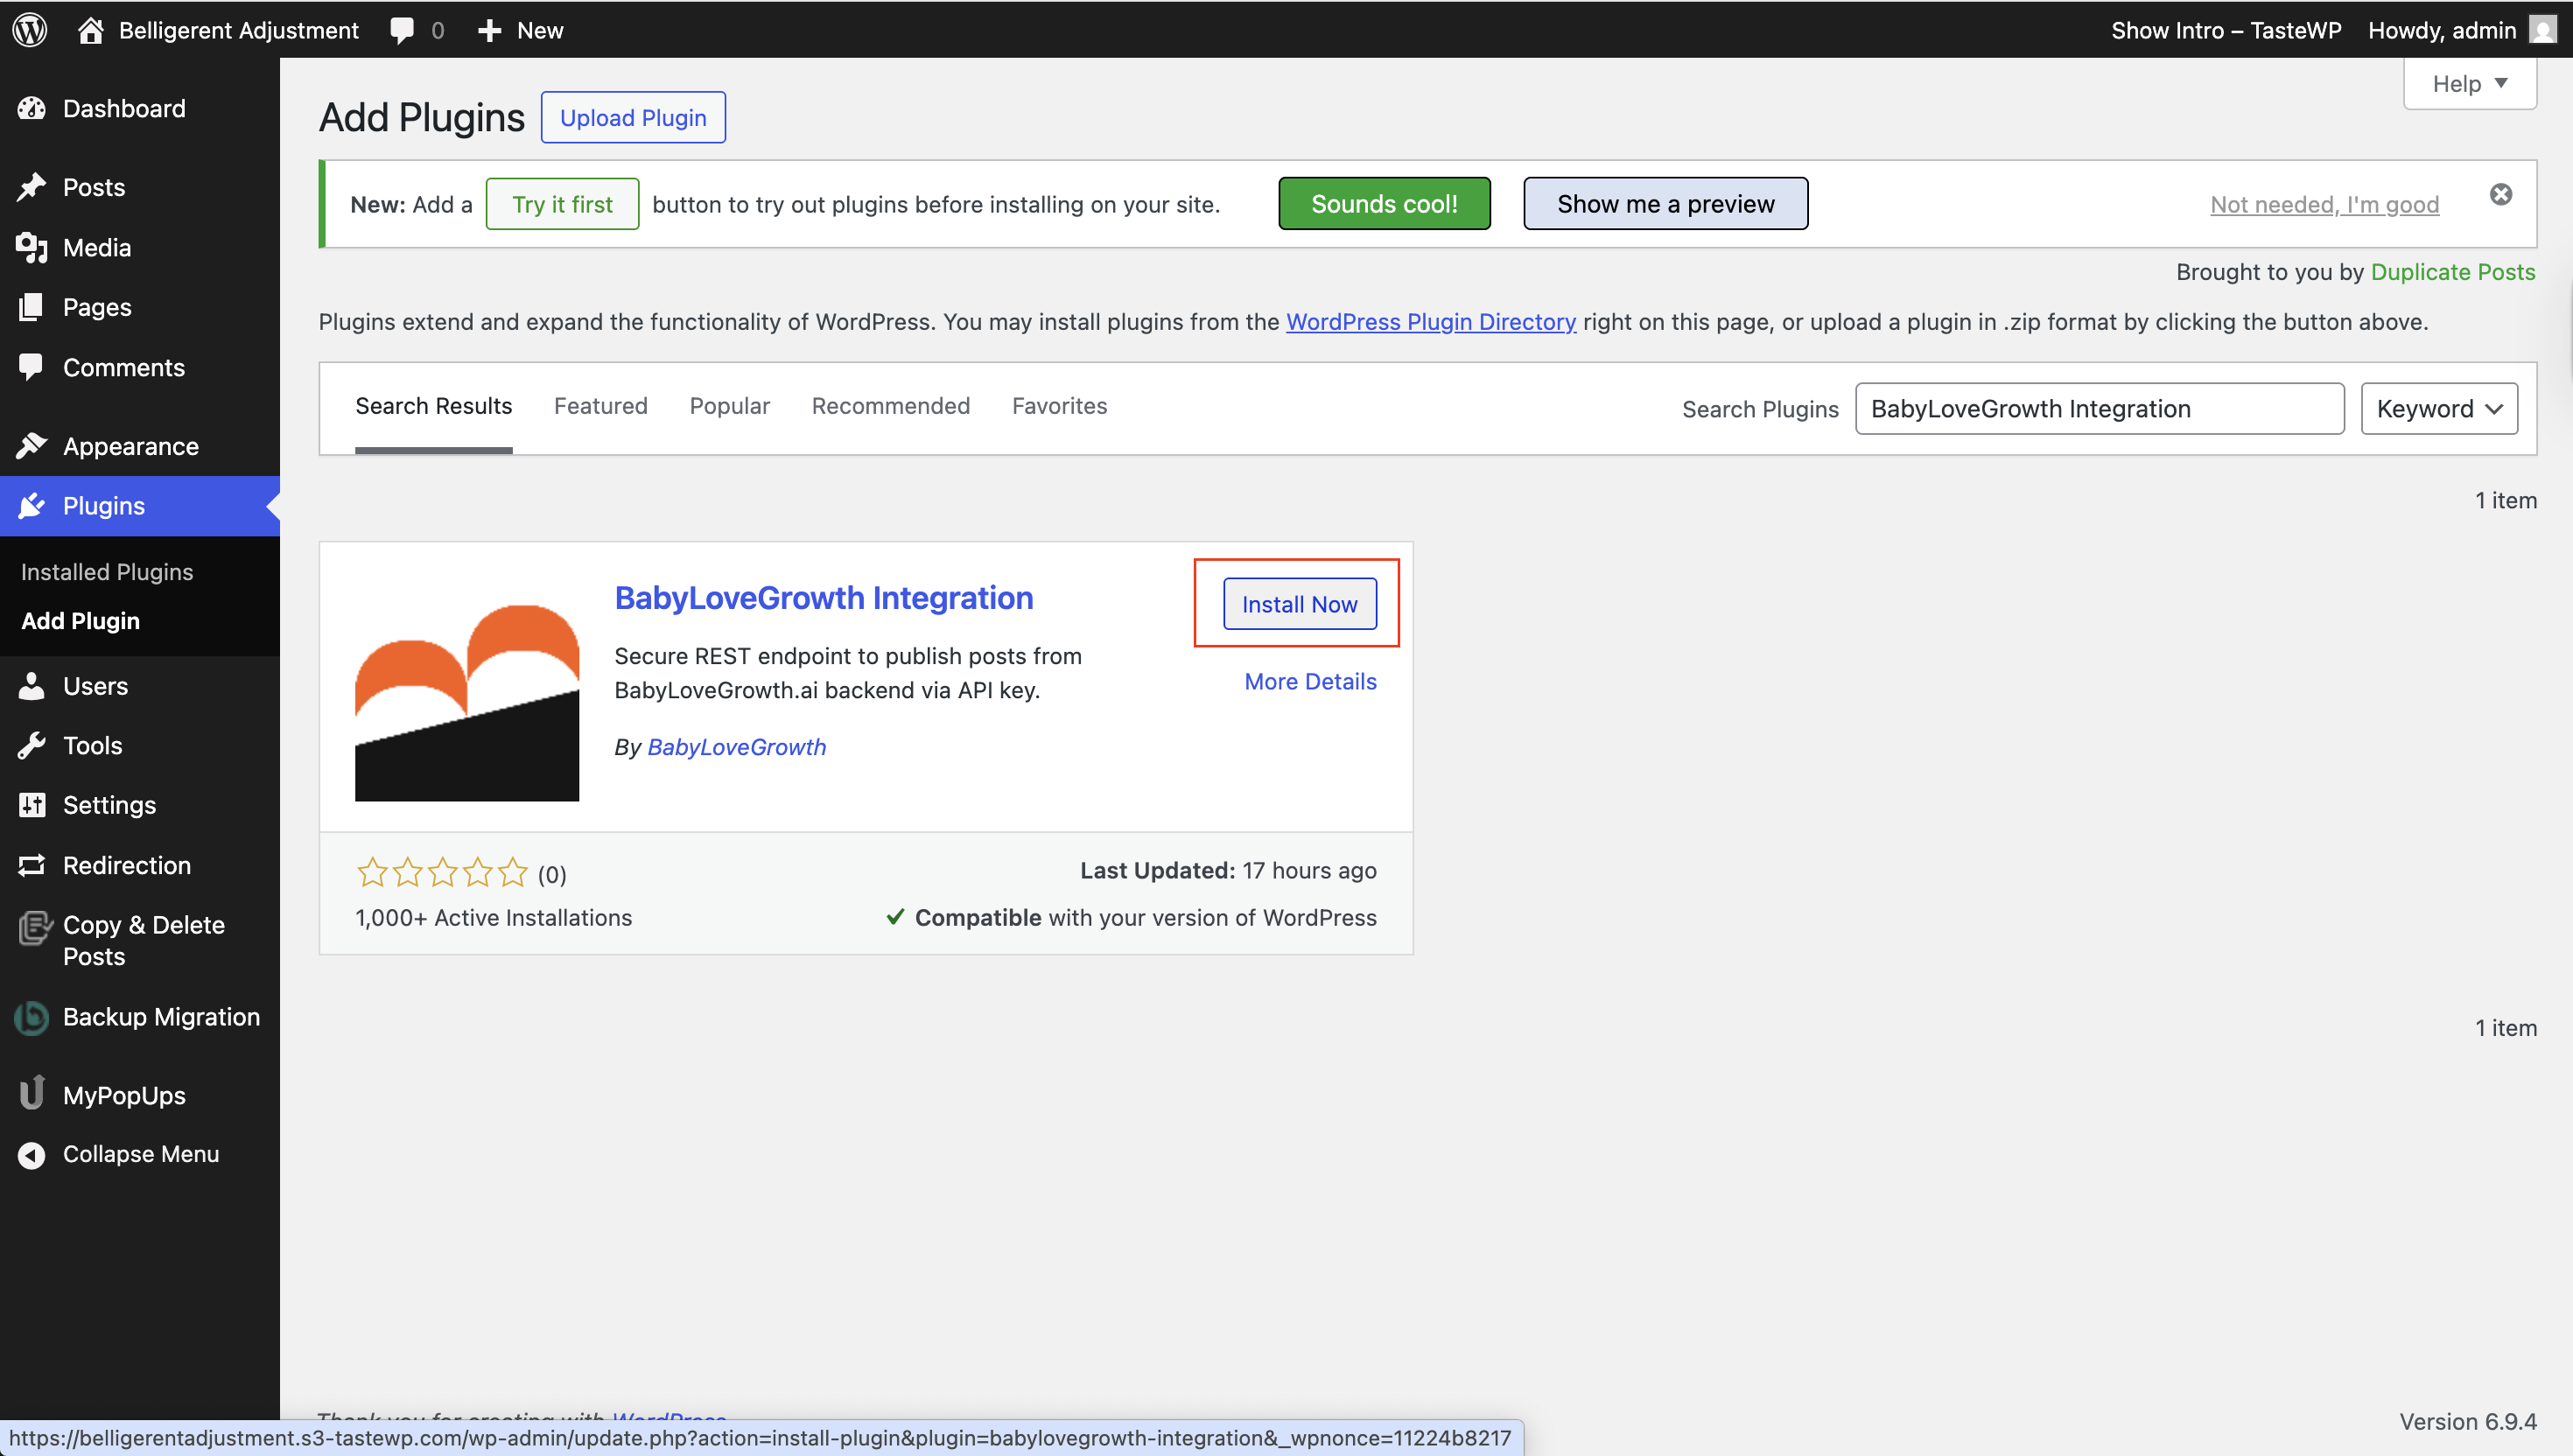
Task: Click the Settings sliders icon
Action: (x=32, y=805)
